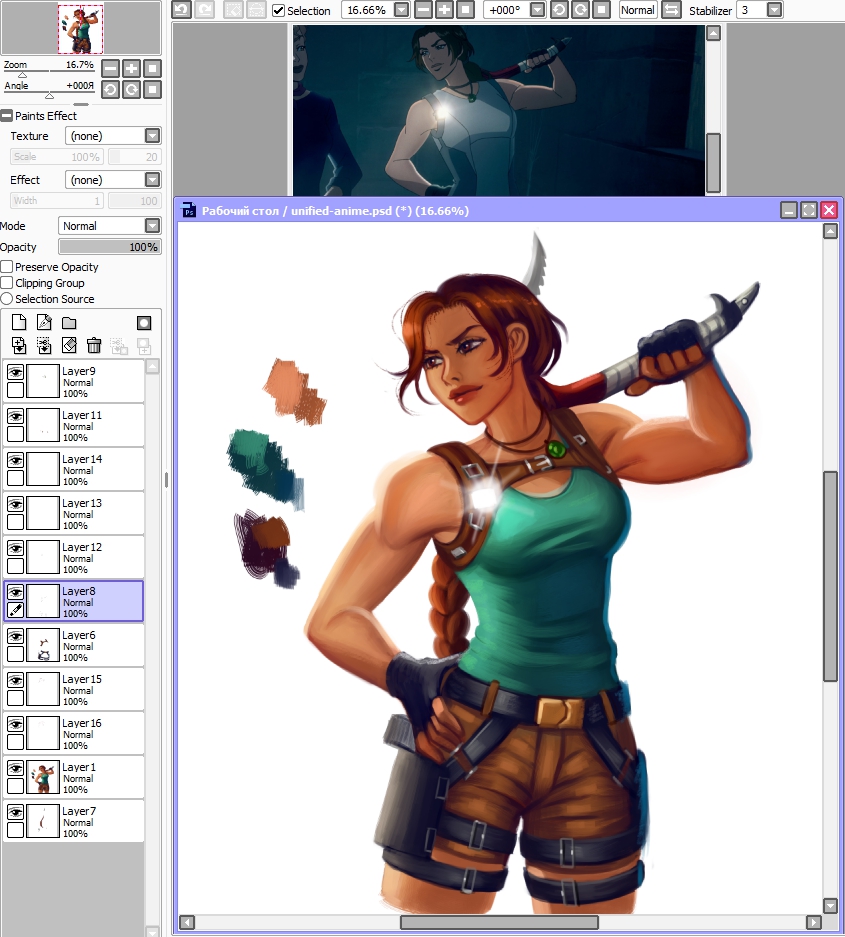Toggle the Selection checkbox in toolbar
845x937 pixels.
pyautogui.click(x=278, y=10)
